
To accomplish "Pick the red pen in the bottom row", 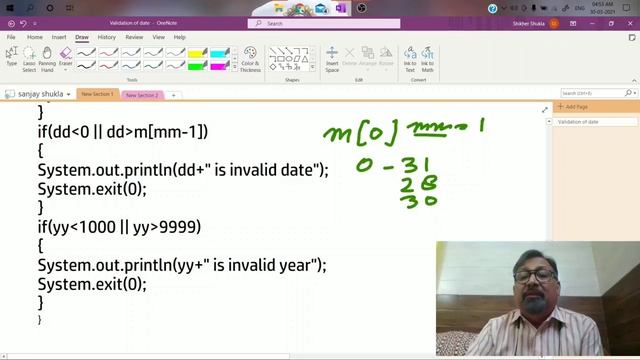I will [x=108, y=65].
